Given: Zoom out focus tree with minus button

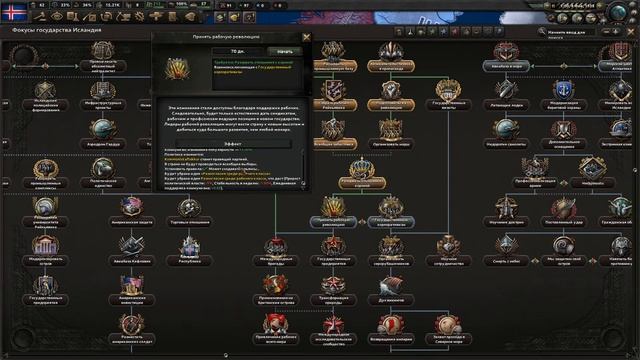Looking at the screenshot, I should pyautogui.click(x=606, y=31).
